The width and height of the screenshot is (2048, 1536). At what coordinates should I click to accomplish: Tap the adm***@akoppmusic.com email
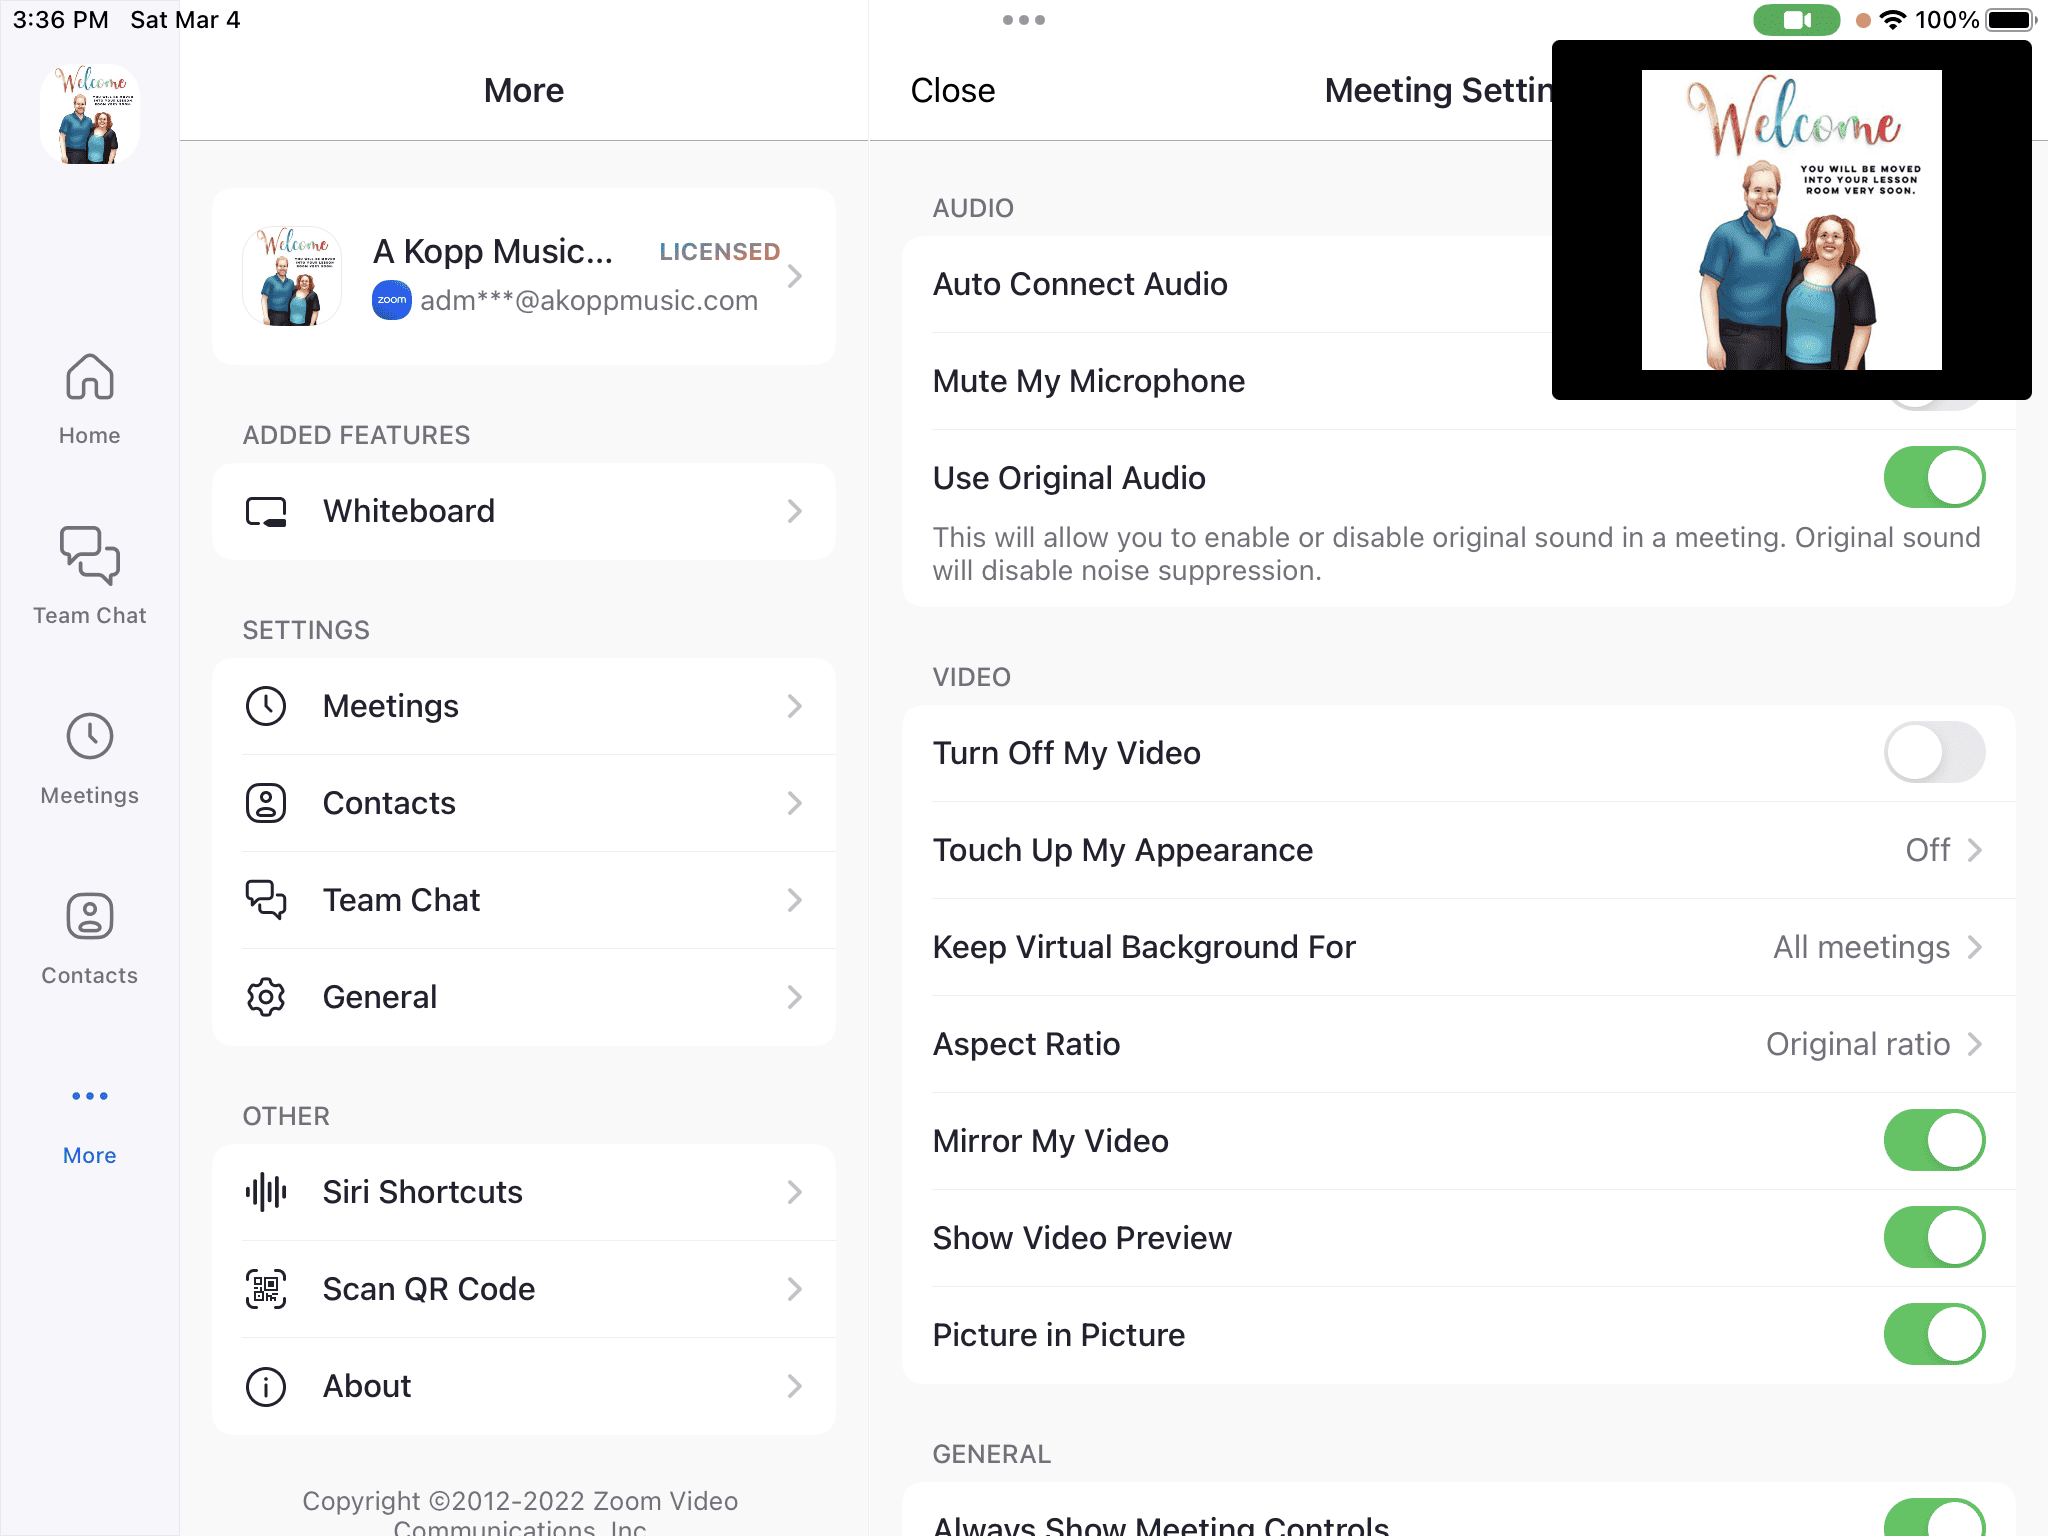coord(589,301)
